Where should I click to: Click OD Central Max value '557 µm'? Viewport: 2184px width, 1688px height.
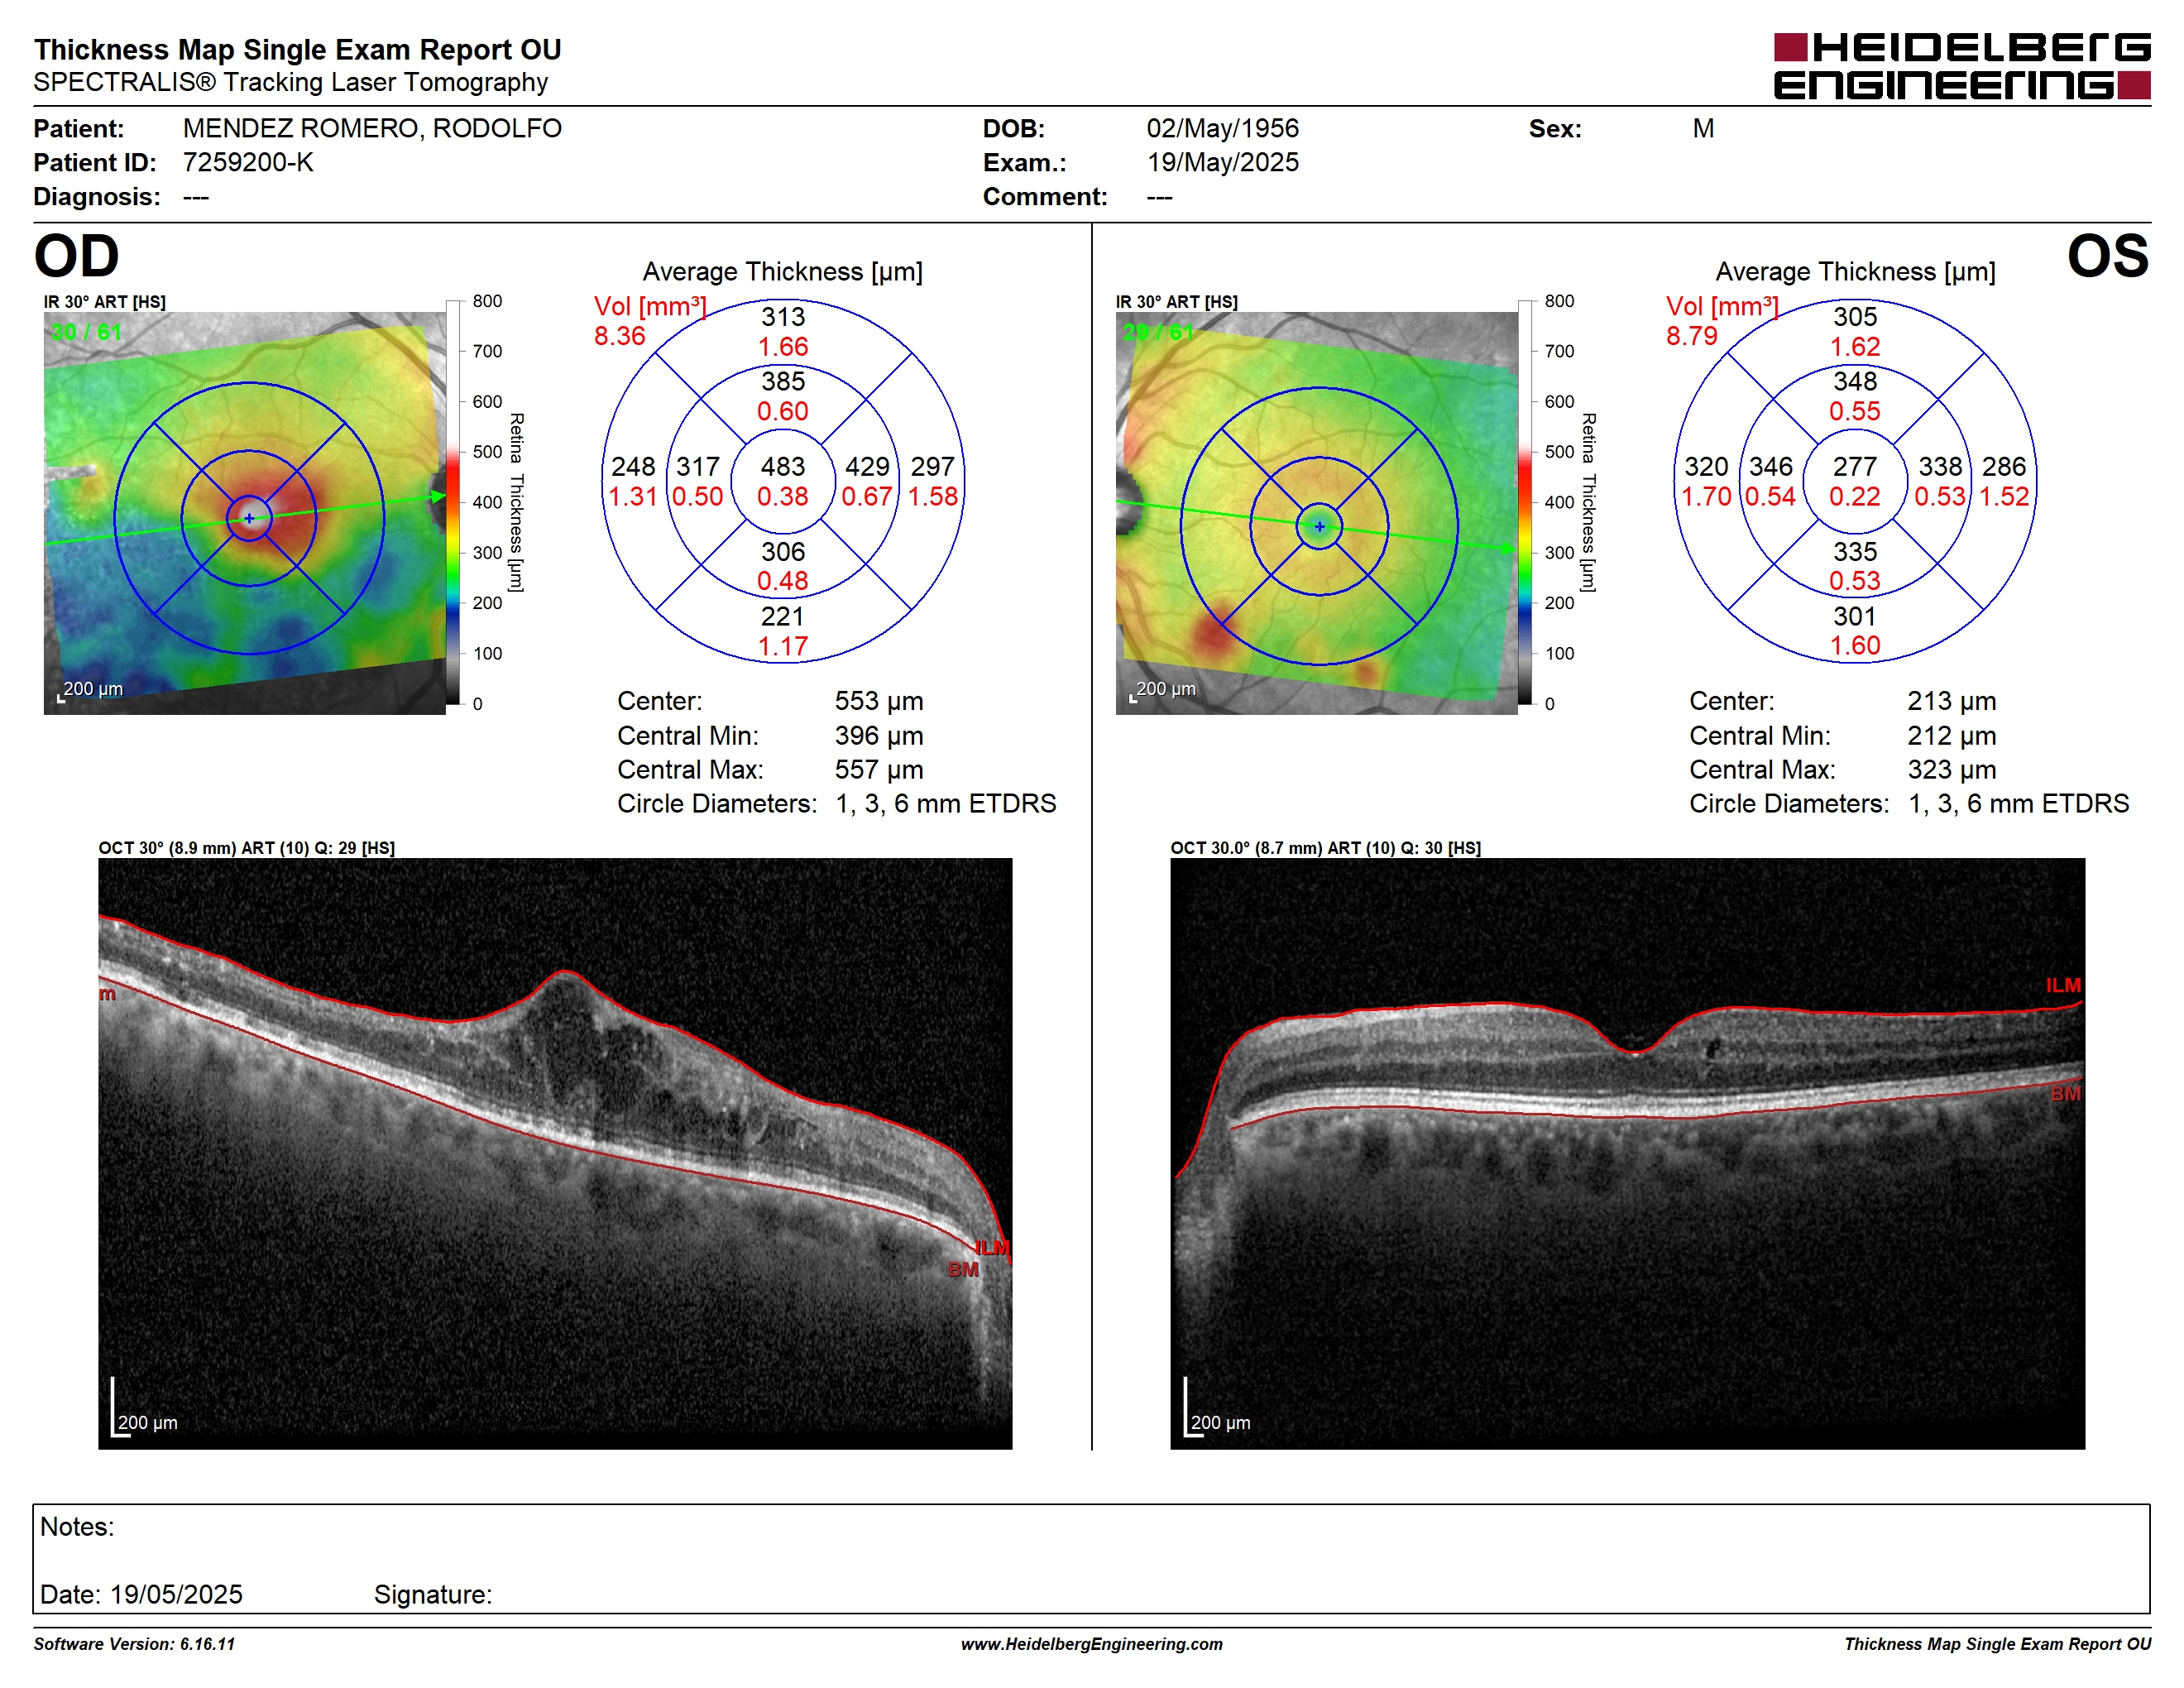[x=879, y=770]
